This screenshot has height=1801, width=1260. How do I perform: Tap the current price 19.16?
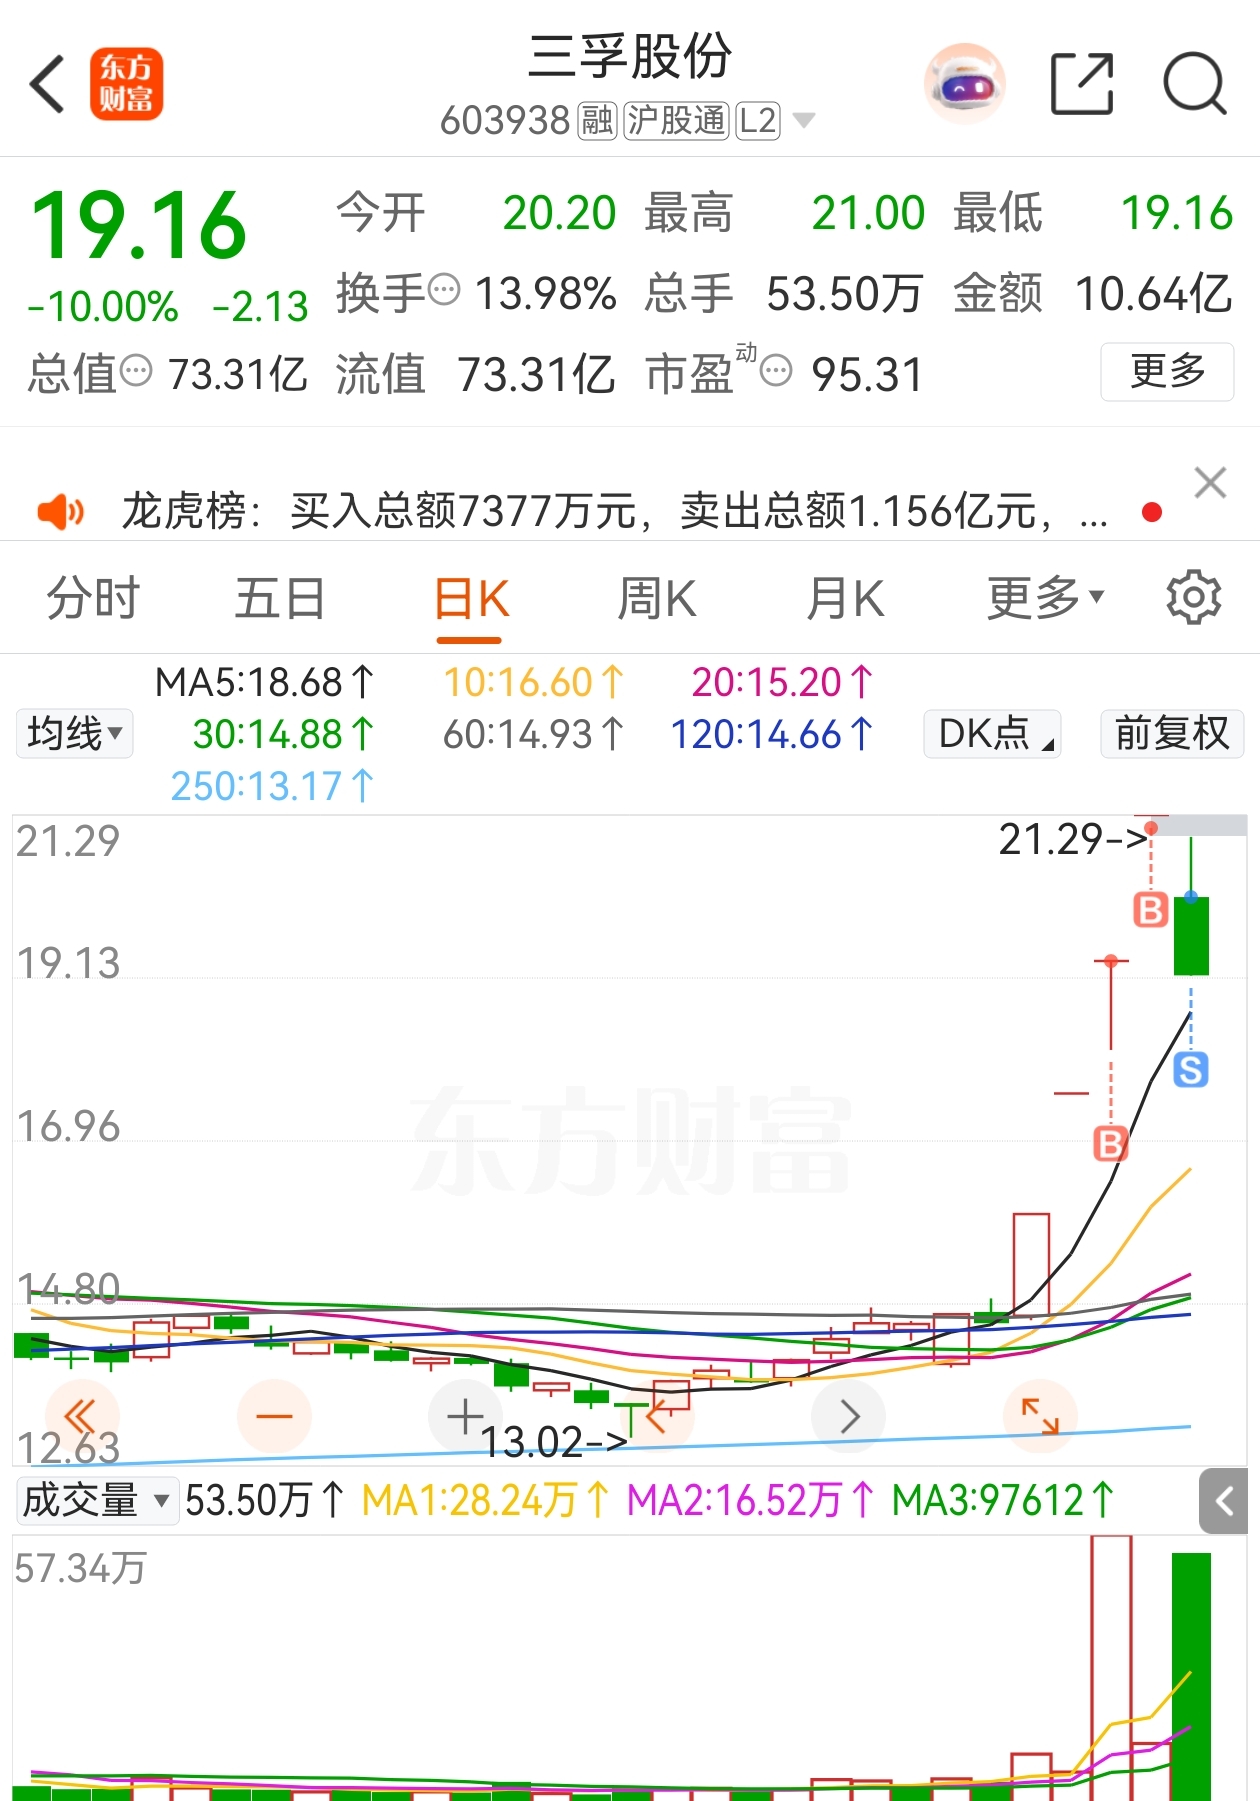coord(139,226)
